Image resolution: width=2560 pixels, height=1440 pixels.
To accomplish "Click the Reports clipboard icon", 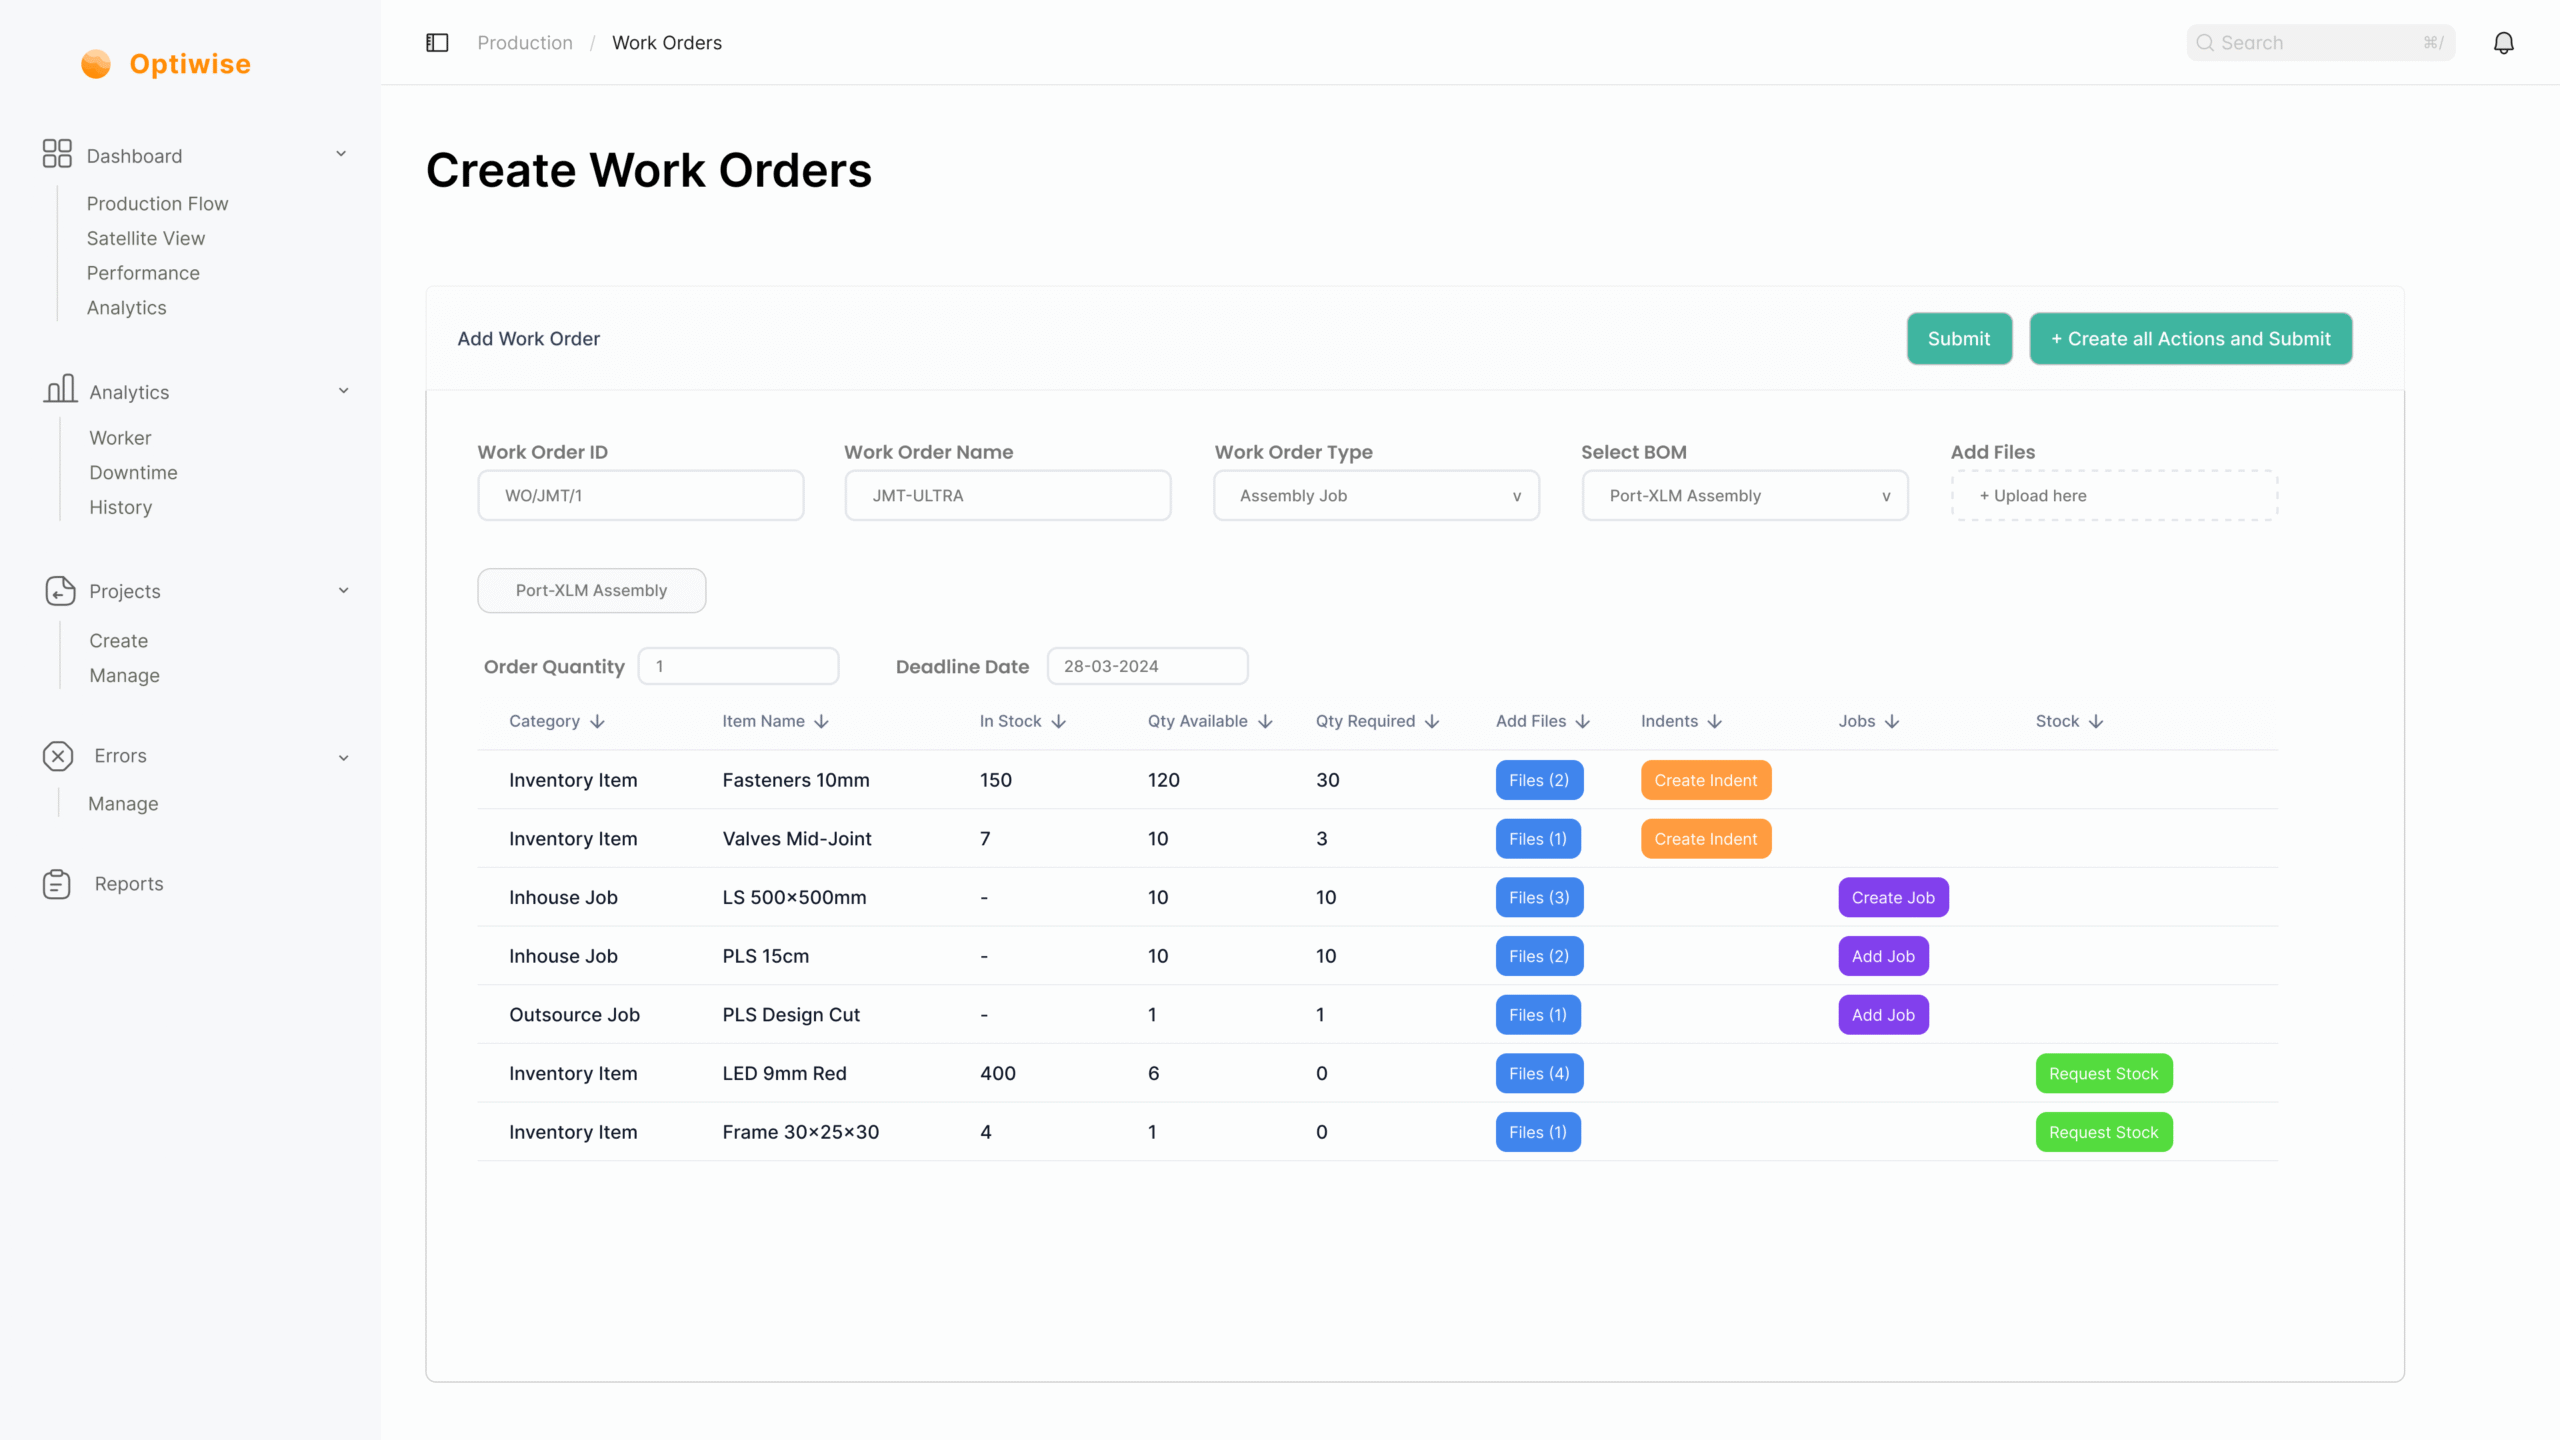I will pos(57,884).
